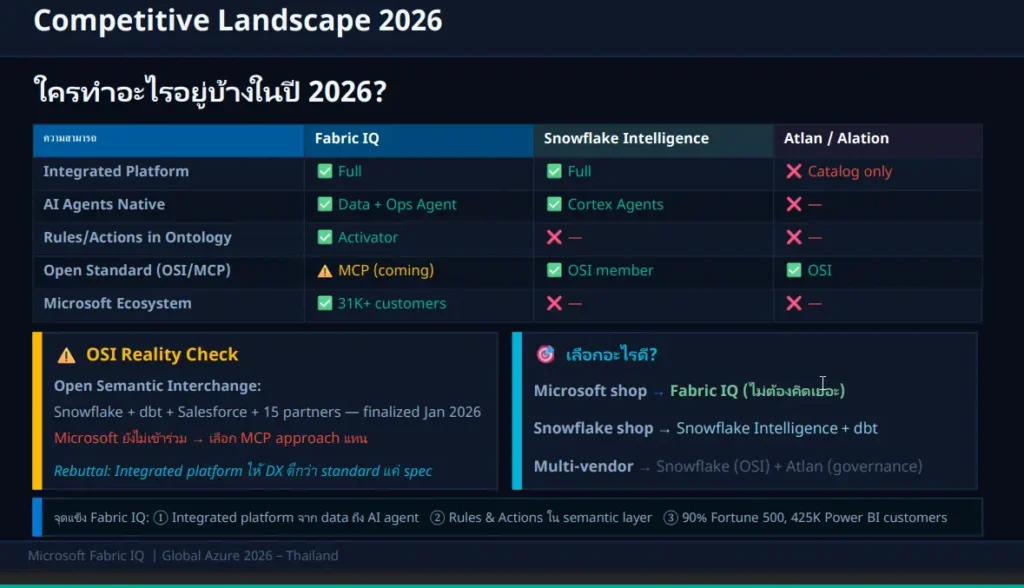This screenshot has width=1024, height=588.
Task: Click the target icon beside "เลือกอะไรดี?"
Action: coord(545,355)
